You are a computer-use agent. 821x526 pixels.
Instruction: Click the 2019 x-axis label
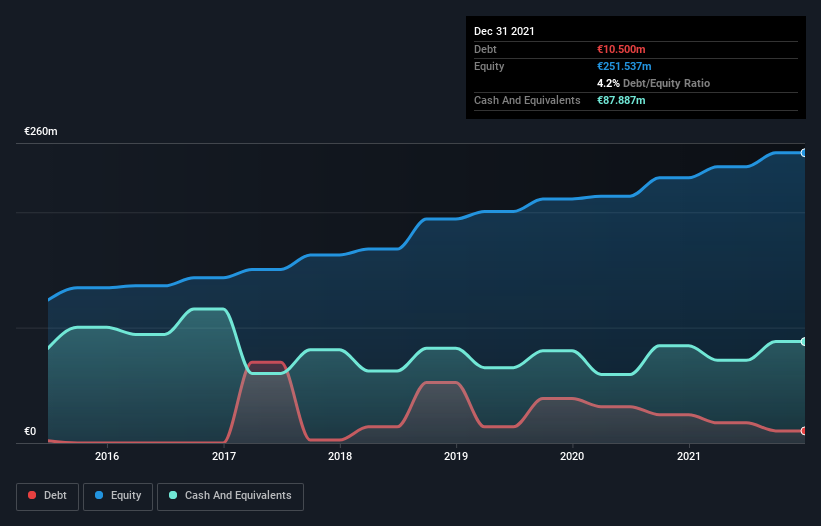click(x=456, y=456)
